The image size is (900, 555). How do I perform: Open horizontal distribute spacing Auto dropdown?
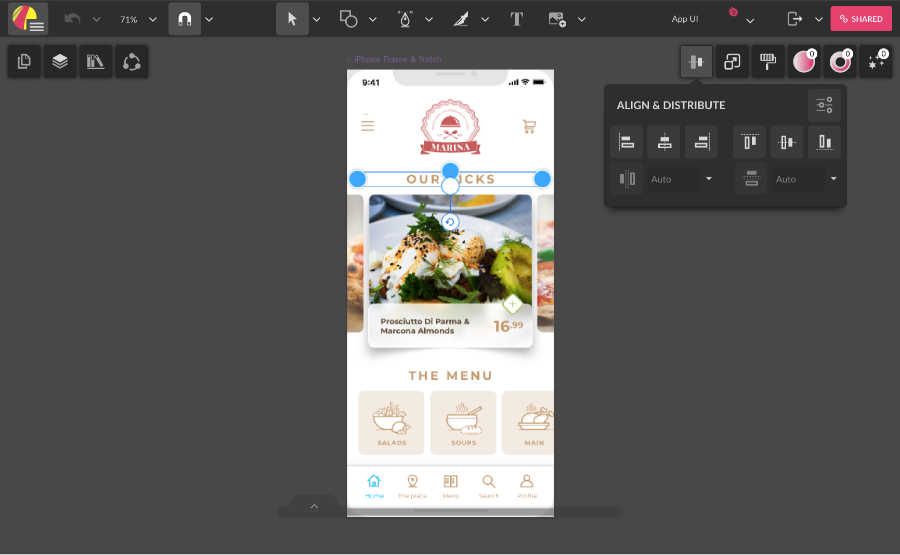pyautogui.click(x=709, y=179)
